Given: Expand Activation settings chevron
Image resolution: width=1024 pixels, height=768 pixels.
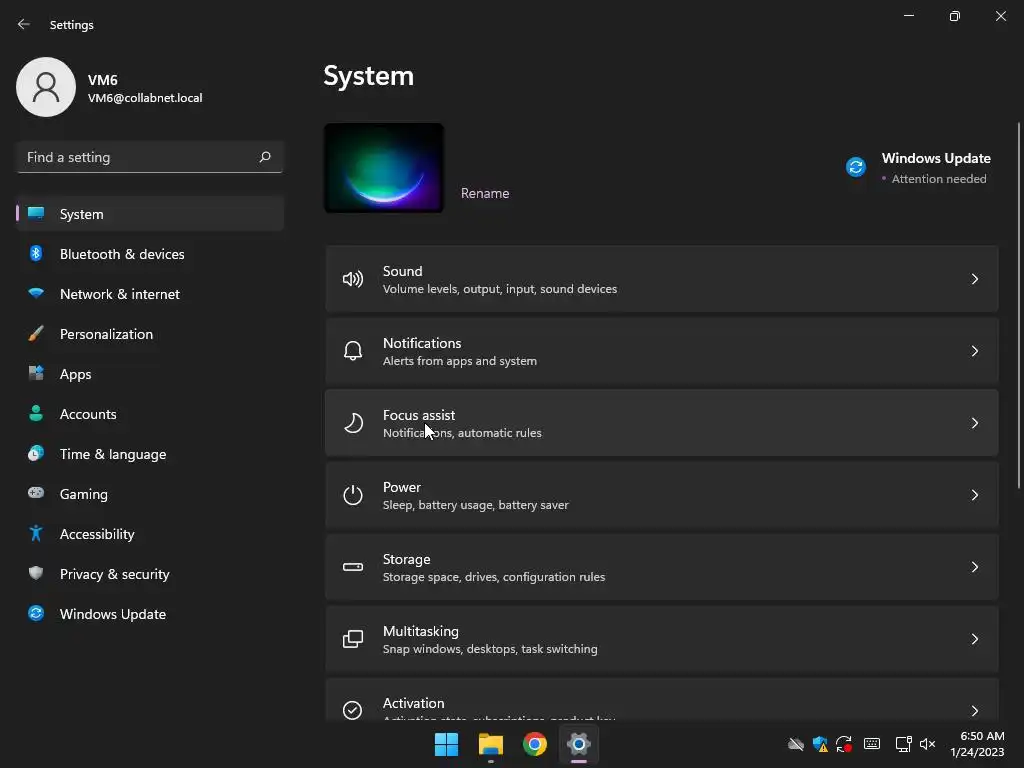Looking at the screenshot, I should tap(974, 711).
